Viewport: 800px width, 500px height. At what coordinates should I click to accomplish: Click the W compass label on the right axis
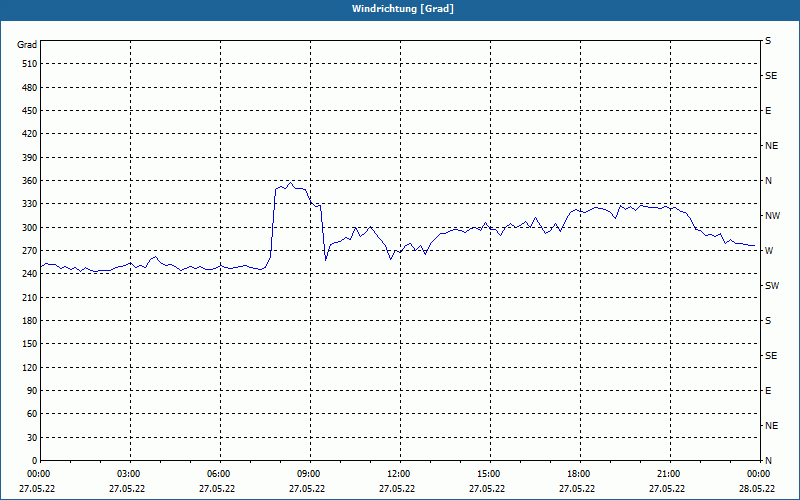tap(769, 251)
